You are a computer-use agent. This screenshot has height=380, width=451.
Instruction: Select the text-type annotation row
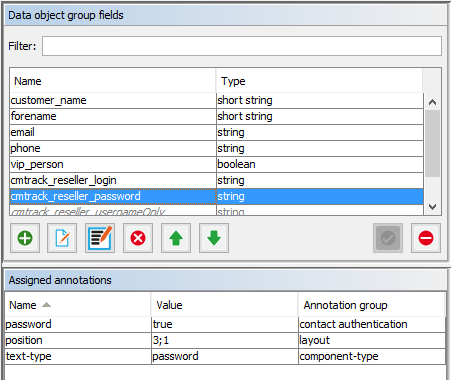point(225,356)
